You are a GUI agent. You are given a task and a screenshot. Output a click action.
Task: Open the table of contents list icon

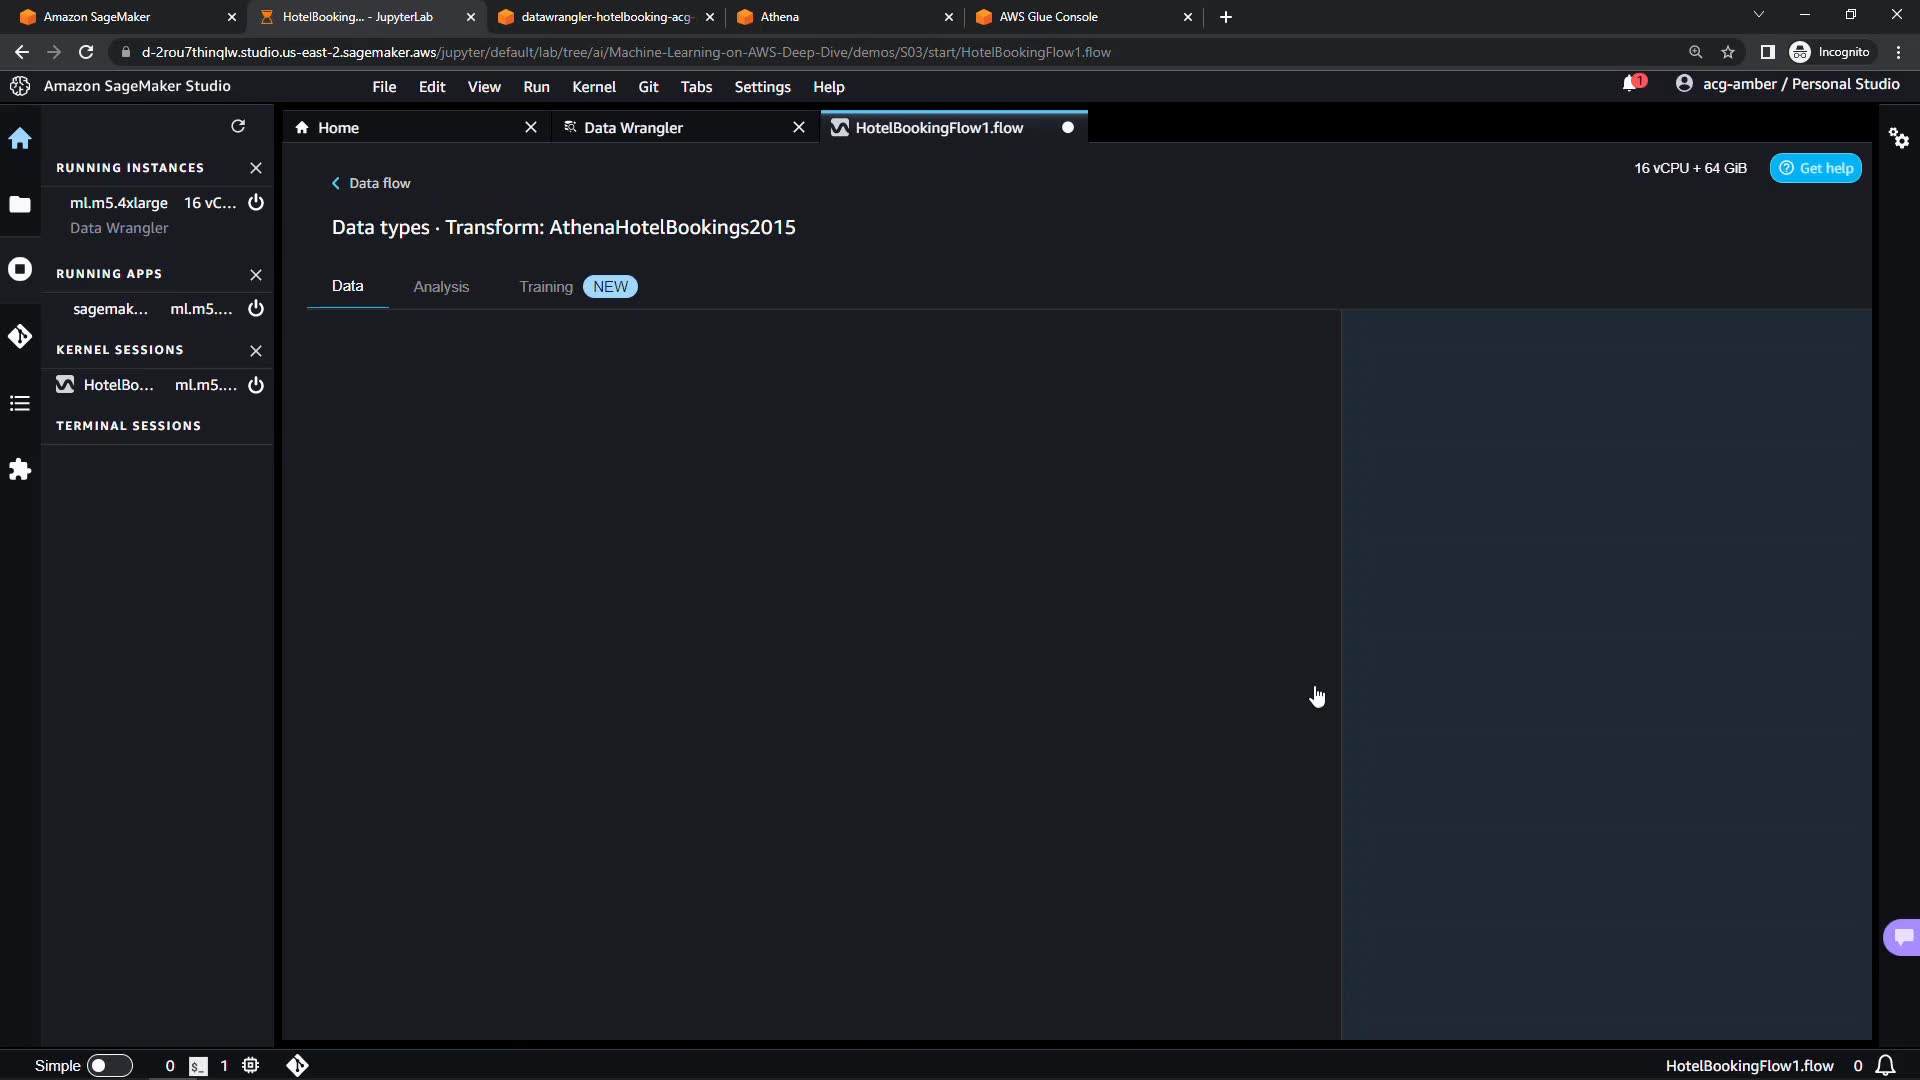tap(20, 404)
